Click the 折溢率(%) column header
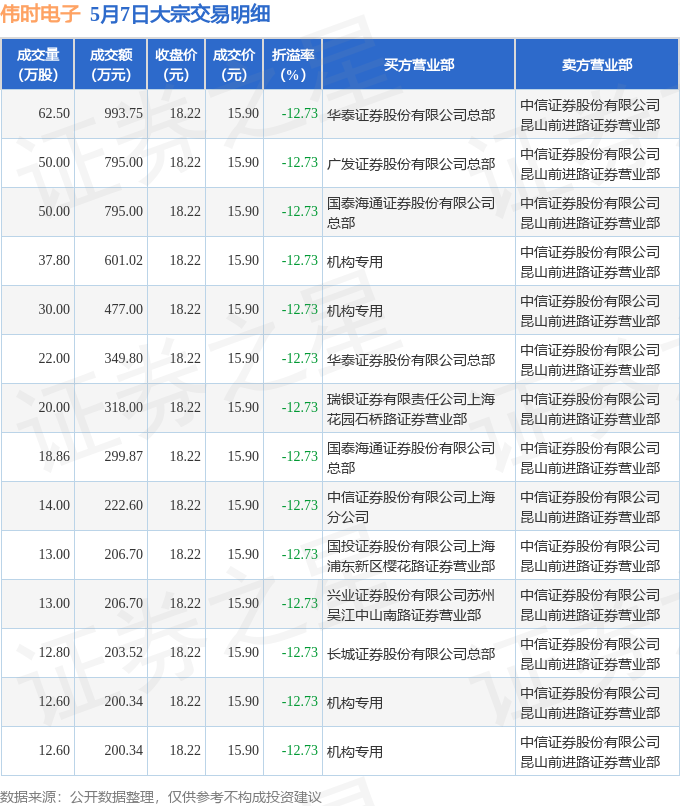 293,65
